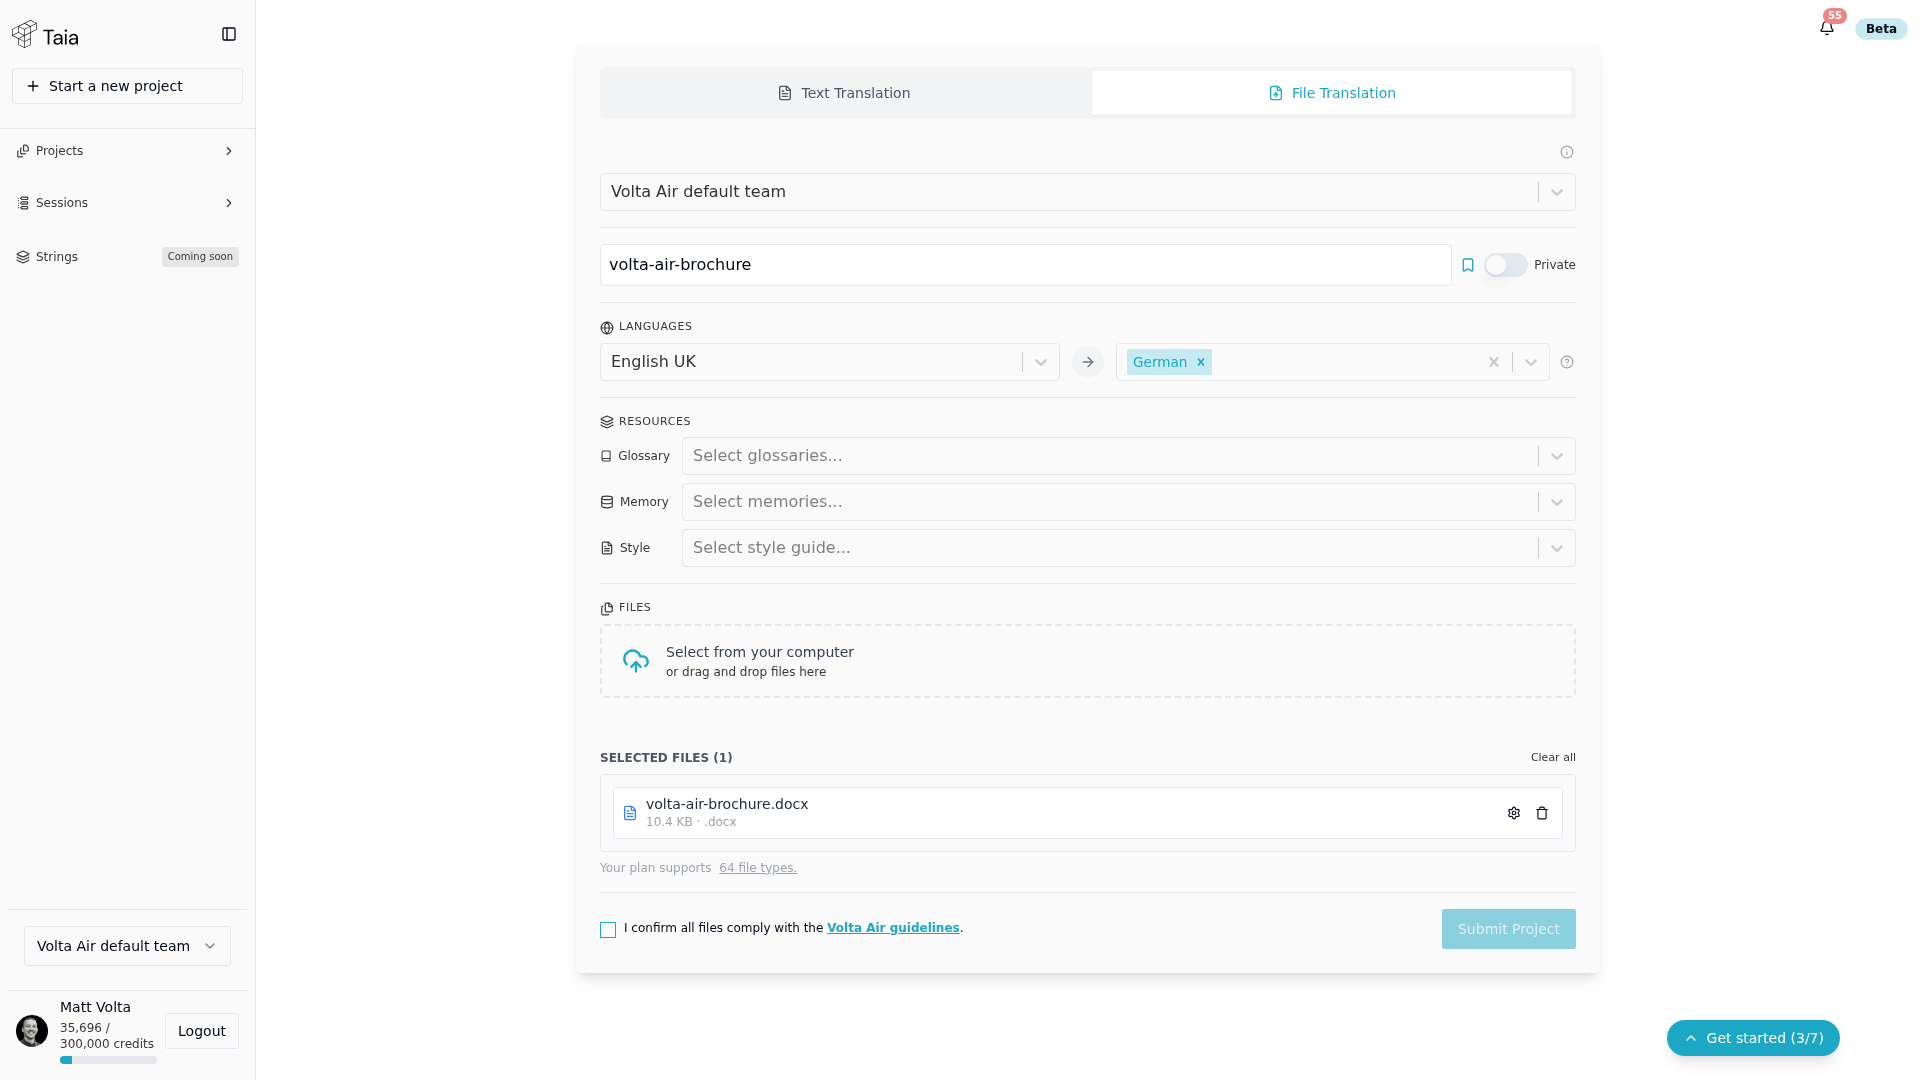
Task: Select the File Translation tab
Action: [1332, 93]
